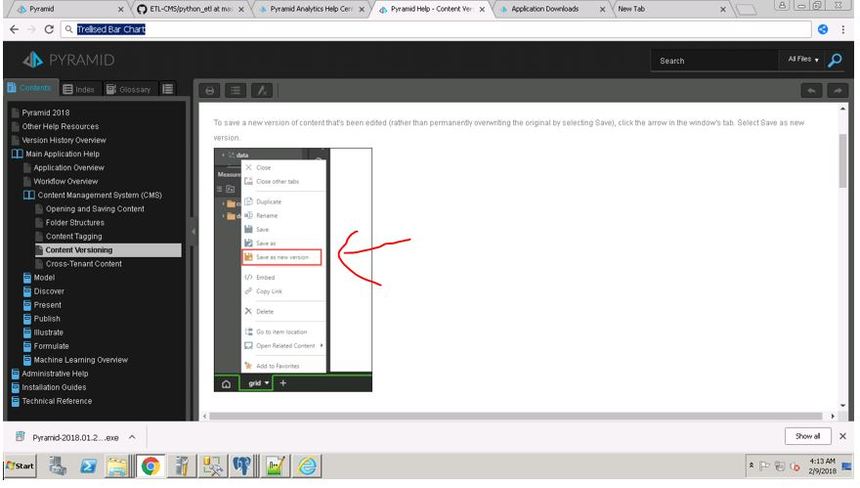Open pgAdmin elephant icon in taskbar

coord(242,466)
